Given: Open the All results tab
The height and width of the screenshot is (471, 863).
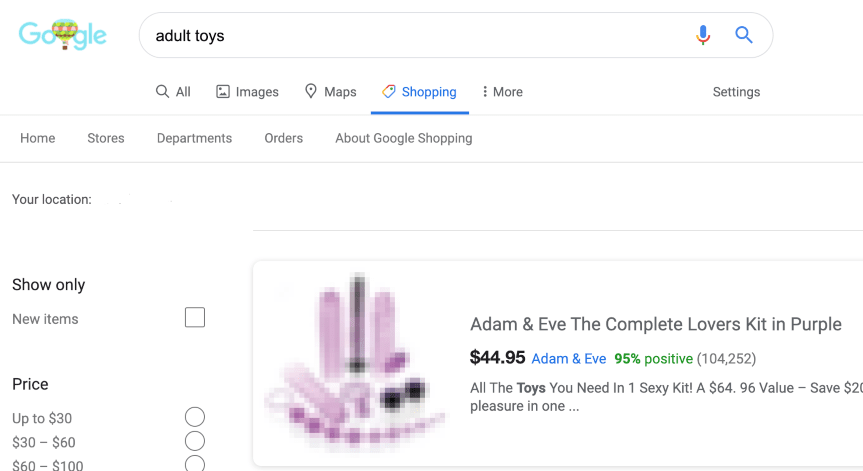Looking at the screenshot, I should click(x=173, y=92).
